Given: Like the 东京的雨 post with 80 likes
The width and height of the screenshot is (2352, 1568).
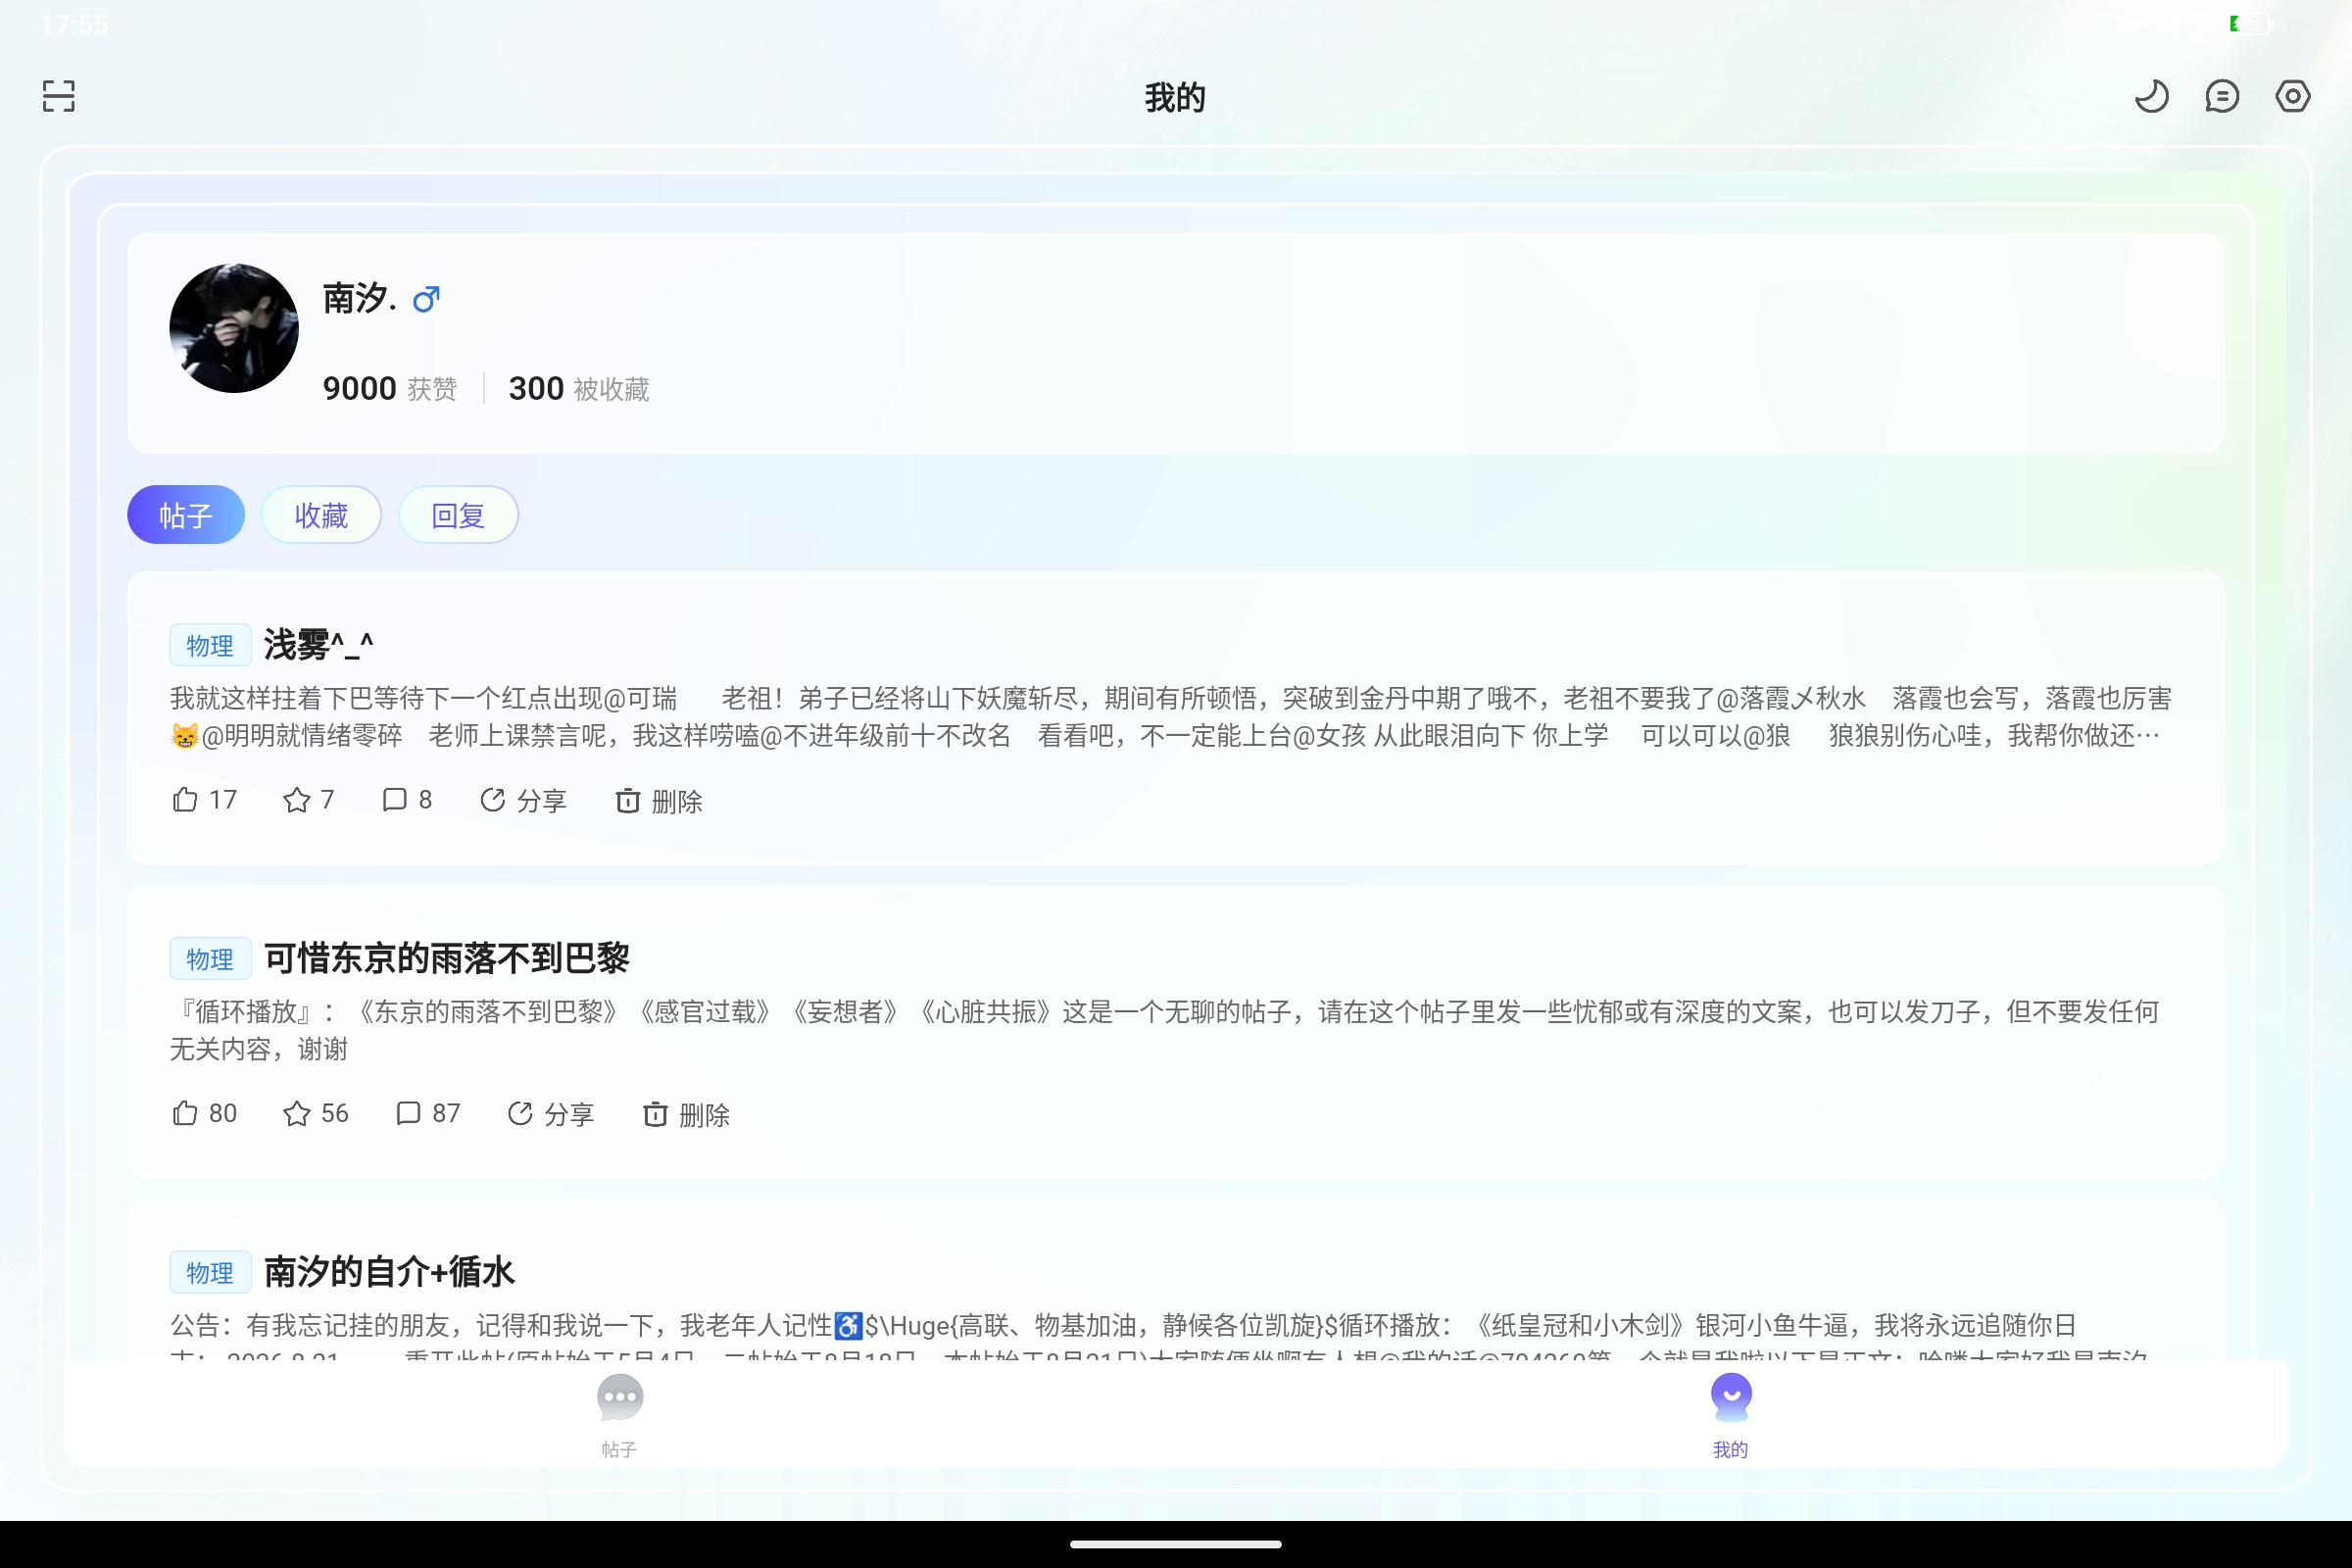Looking at the screenshot, I should click(205, 1113).
